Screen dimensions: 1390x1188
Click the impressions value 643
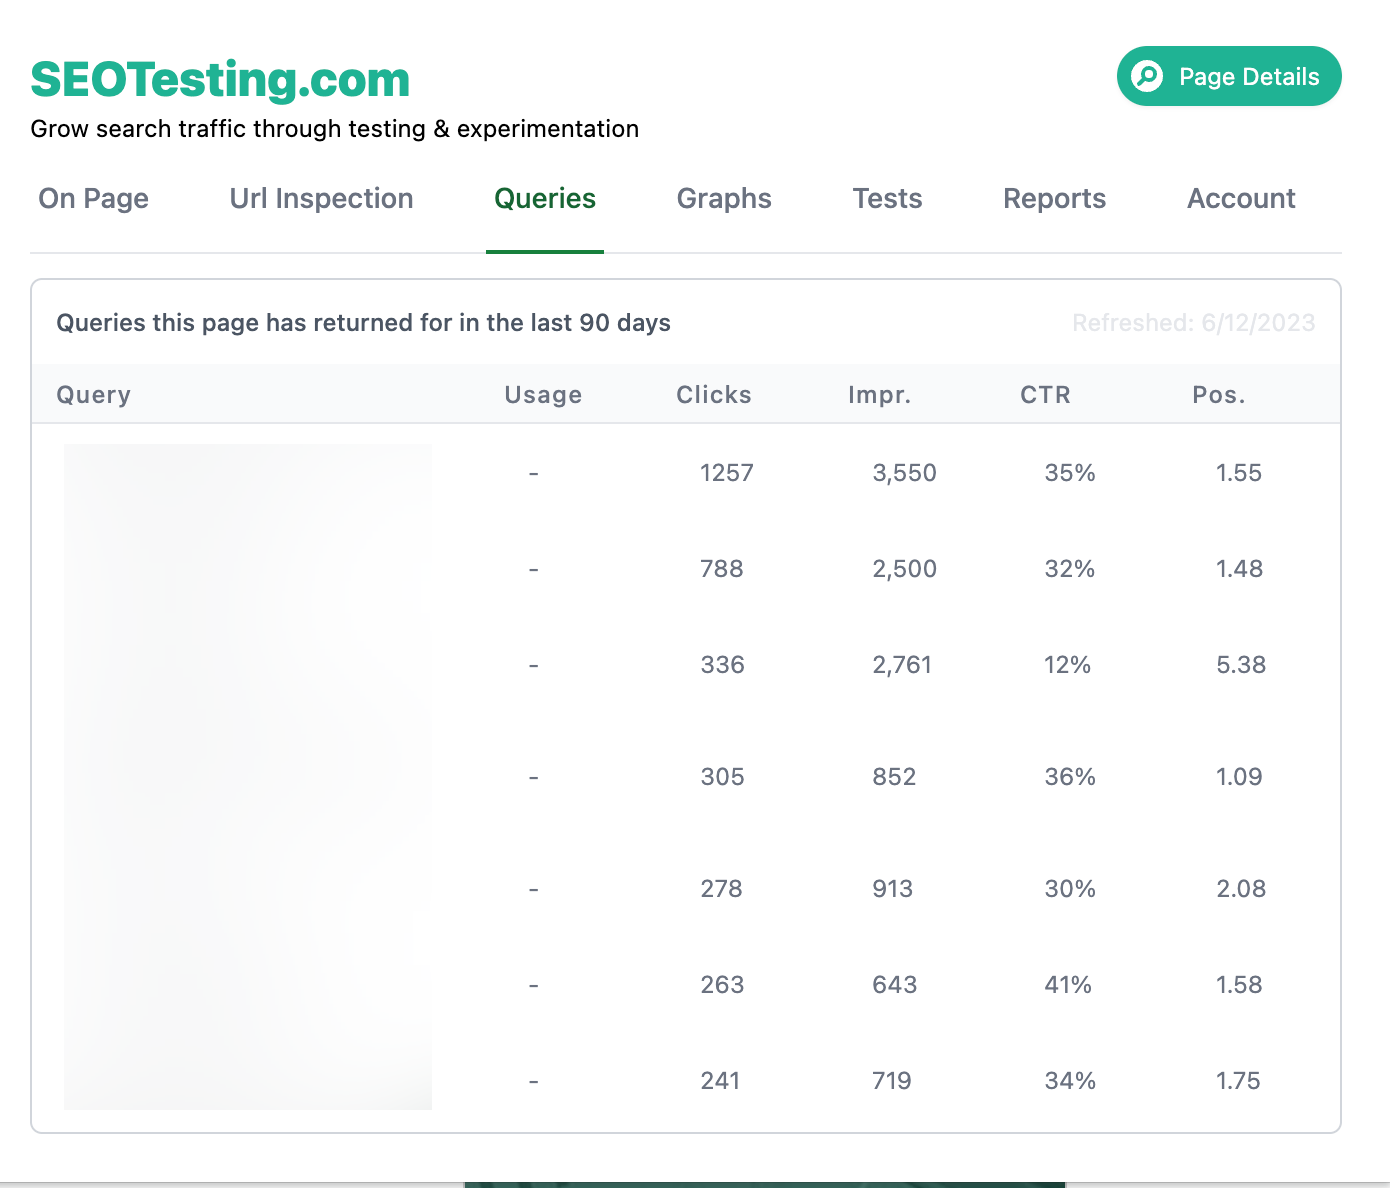[x=895, y=985]
